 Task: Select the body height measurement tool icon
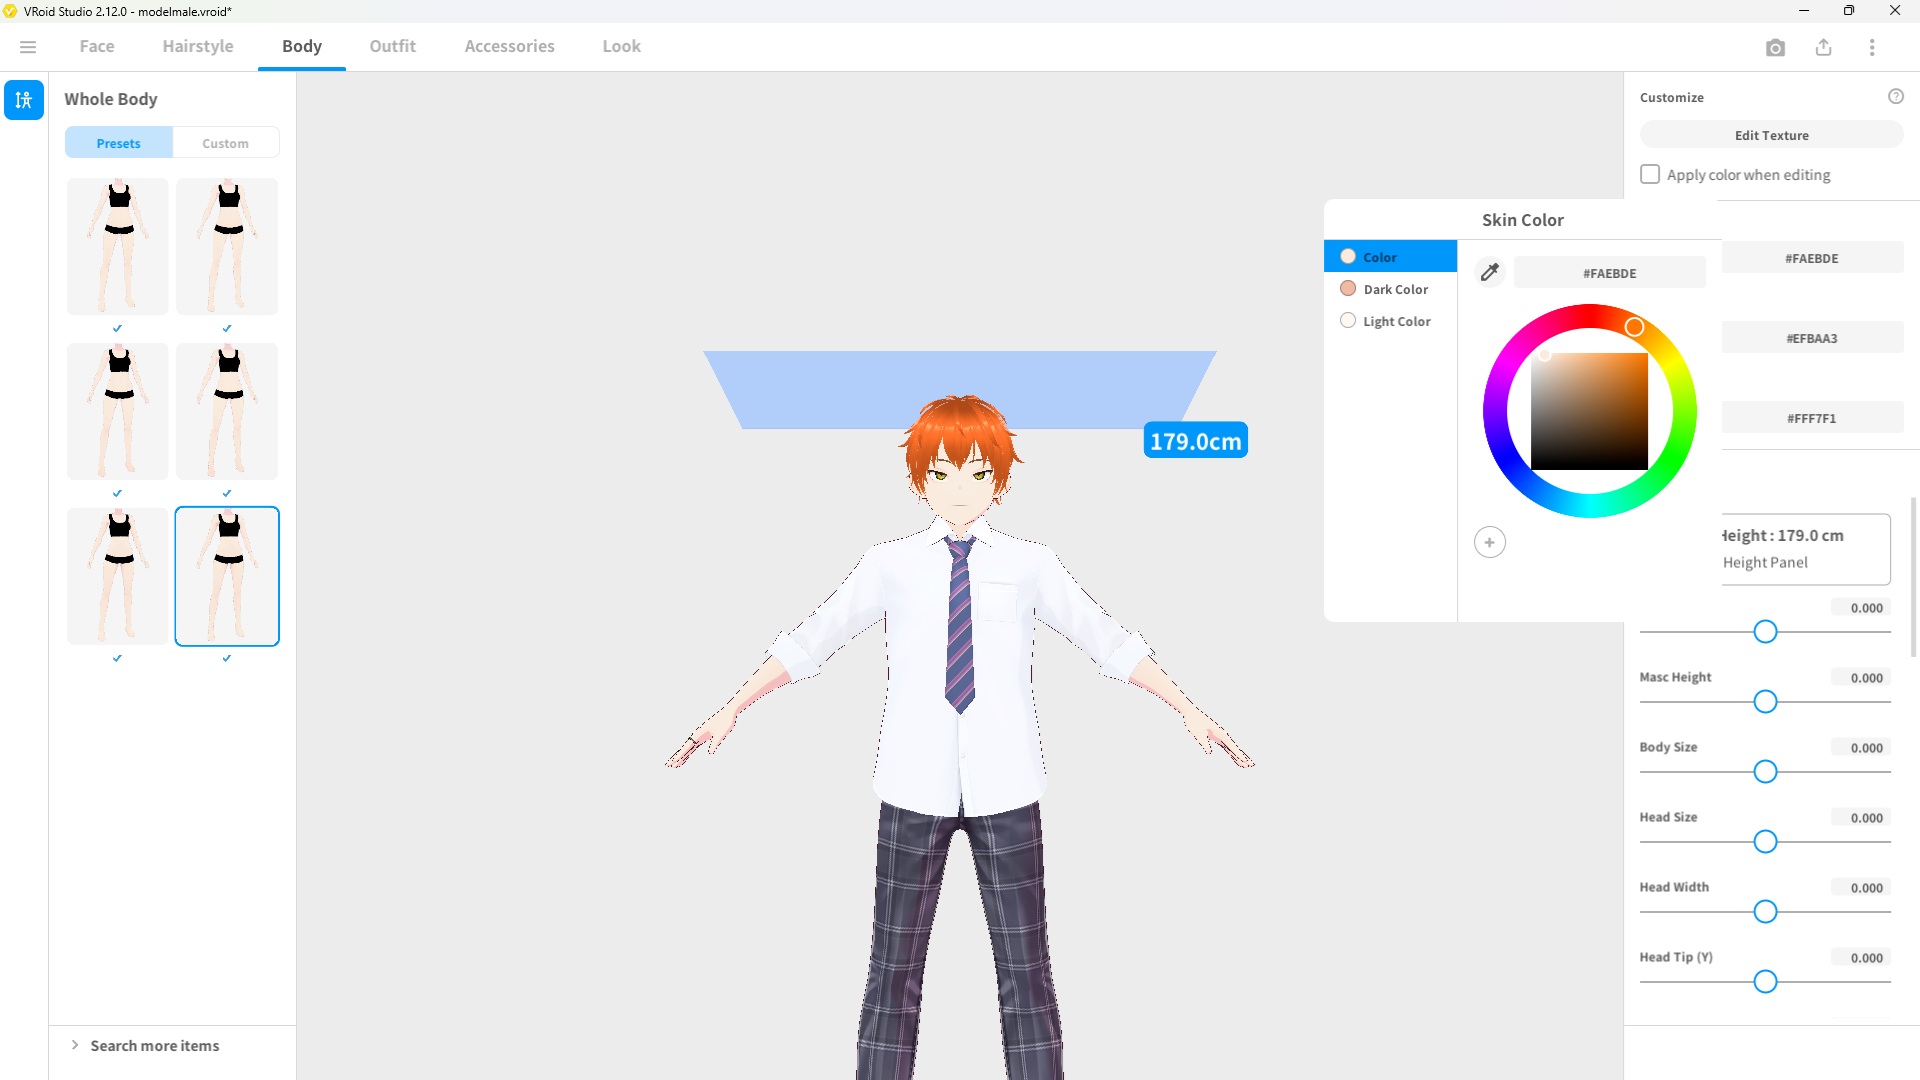coord(24,100)
